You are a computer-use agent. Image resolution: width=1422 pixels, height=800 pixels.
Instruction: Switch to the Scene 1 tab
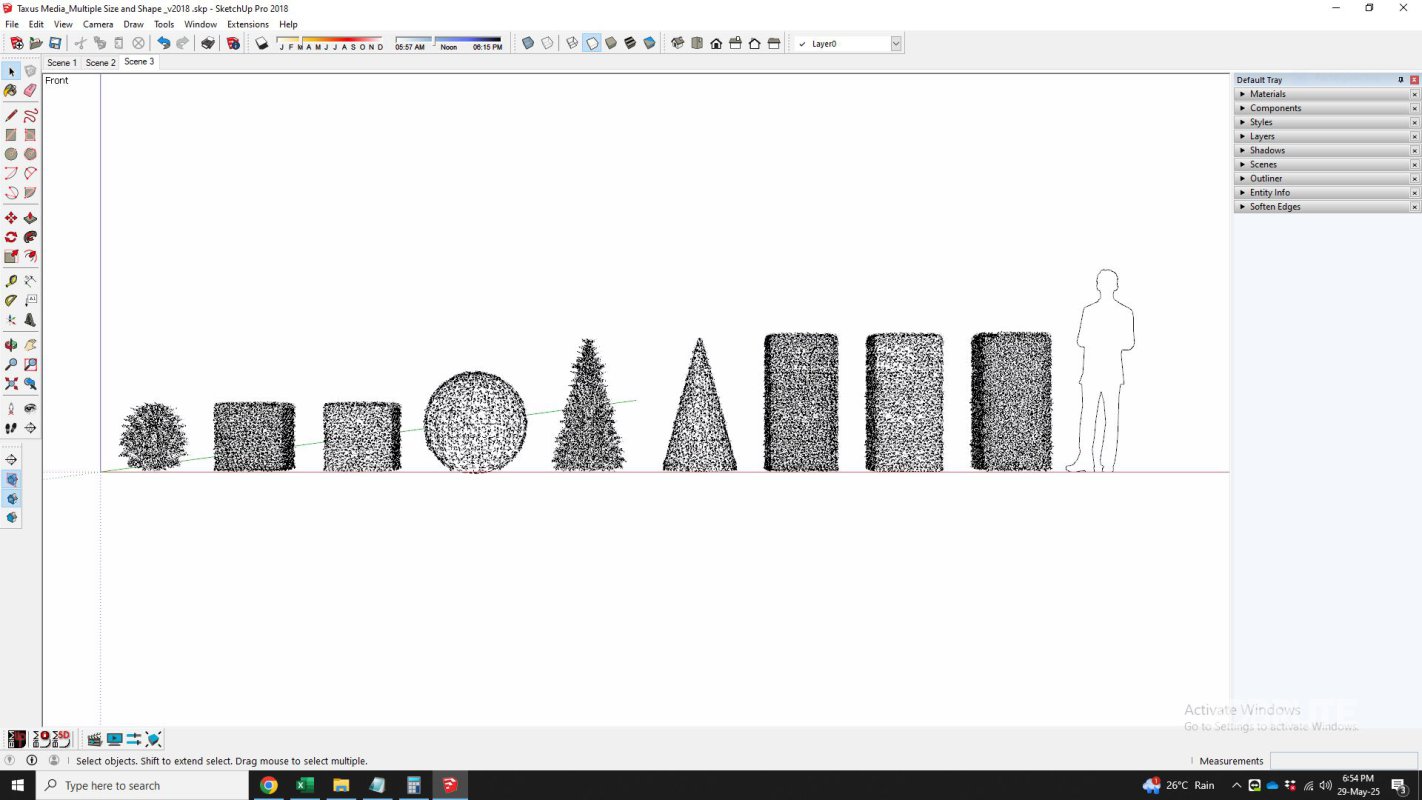point(62,62)
